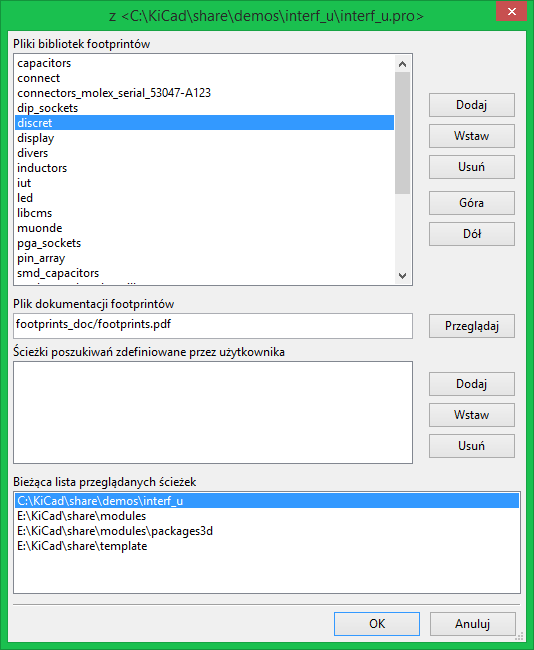Move selected library up with Góra
The width and height of the screenshot is (534, 650).
[x=472, y=203]
